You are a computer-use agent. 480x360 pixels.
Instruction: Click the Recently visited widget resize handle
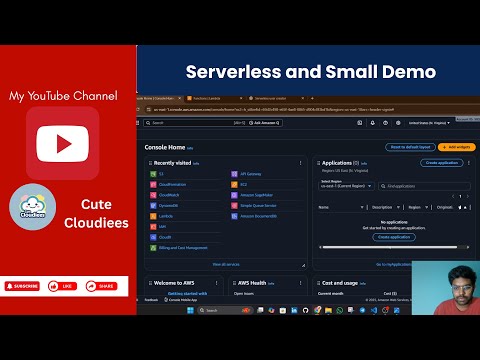pyautogui.click(x=303, y=265)
